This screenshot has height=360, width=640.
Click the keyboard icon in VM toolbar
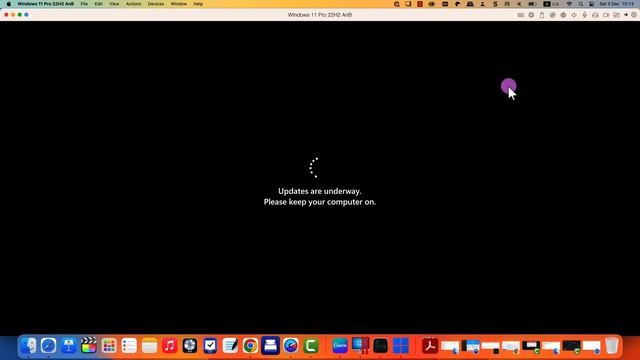click(520, 15)
